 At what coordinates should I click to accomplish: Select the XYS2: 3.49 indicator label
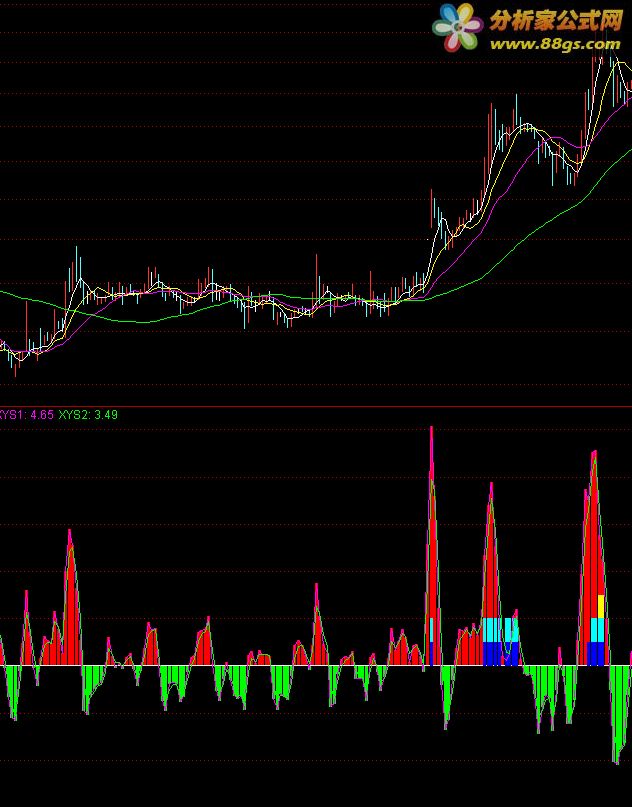point(88,415)
